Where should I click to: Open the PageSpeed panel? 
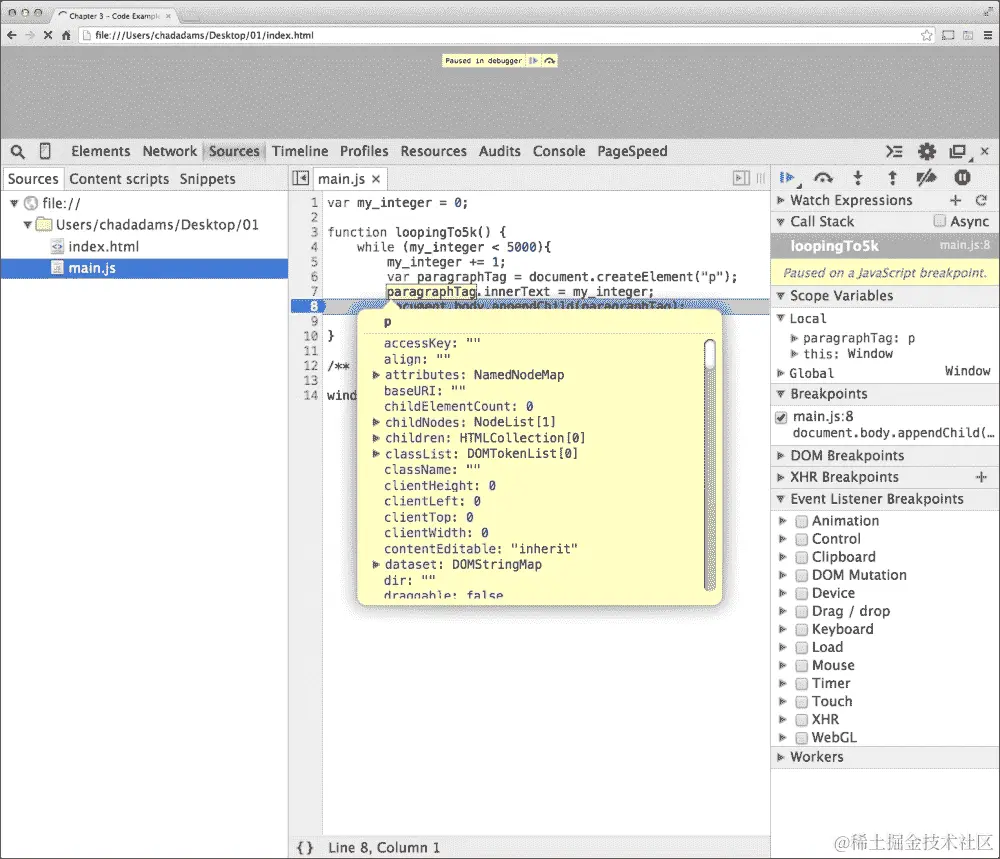coord(632,151)
